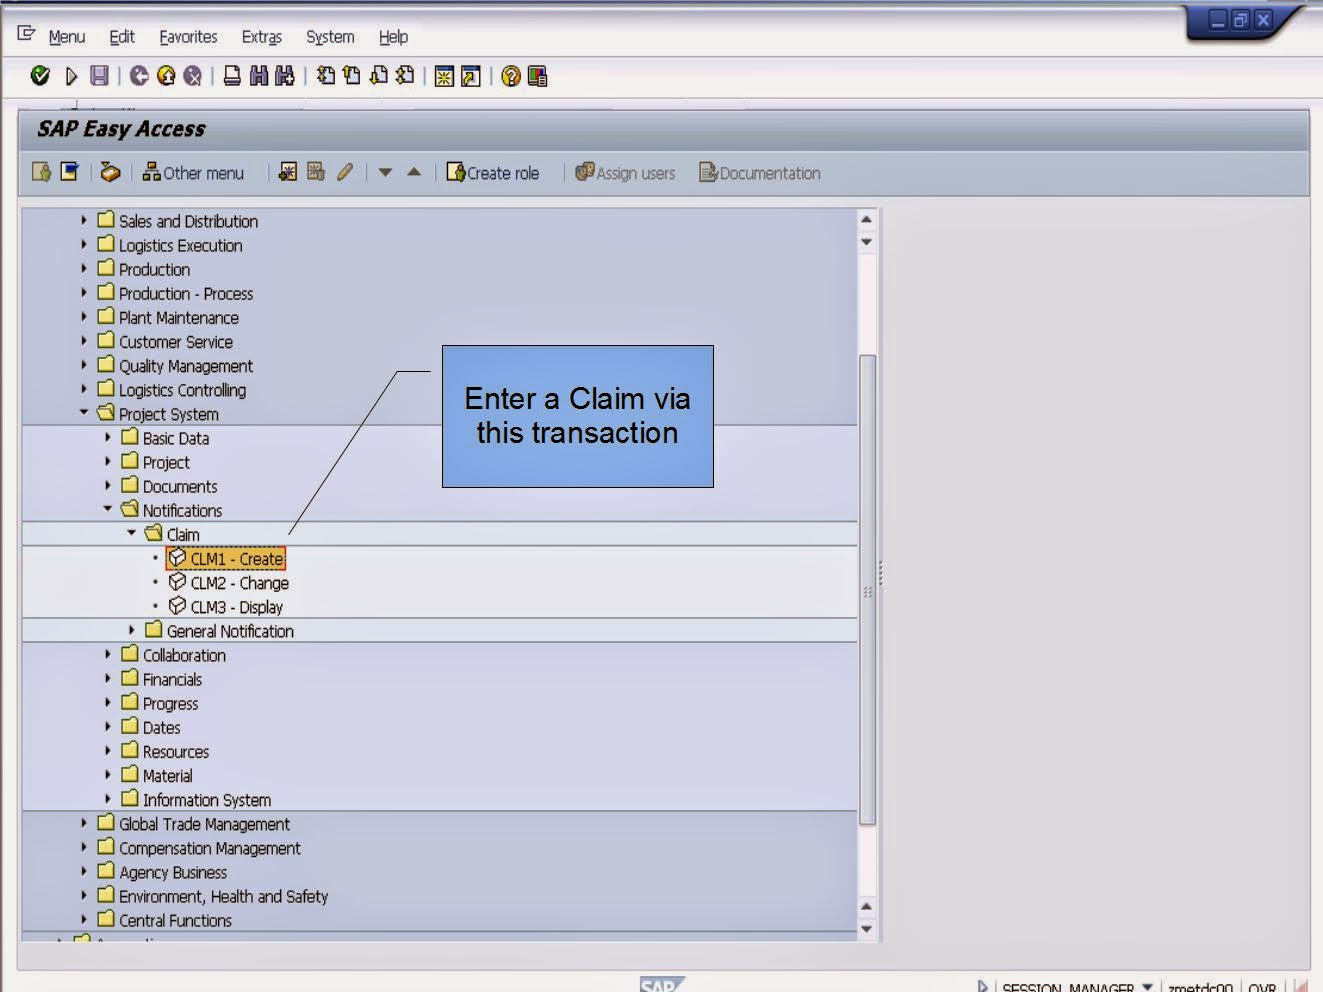Click the tree scrollbar bottom down arrow
This screenshot has height=992, width=1323.
tap(867, 929)
